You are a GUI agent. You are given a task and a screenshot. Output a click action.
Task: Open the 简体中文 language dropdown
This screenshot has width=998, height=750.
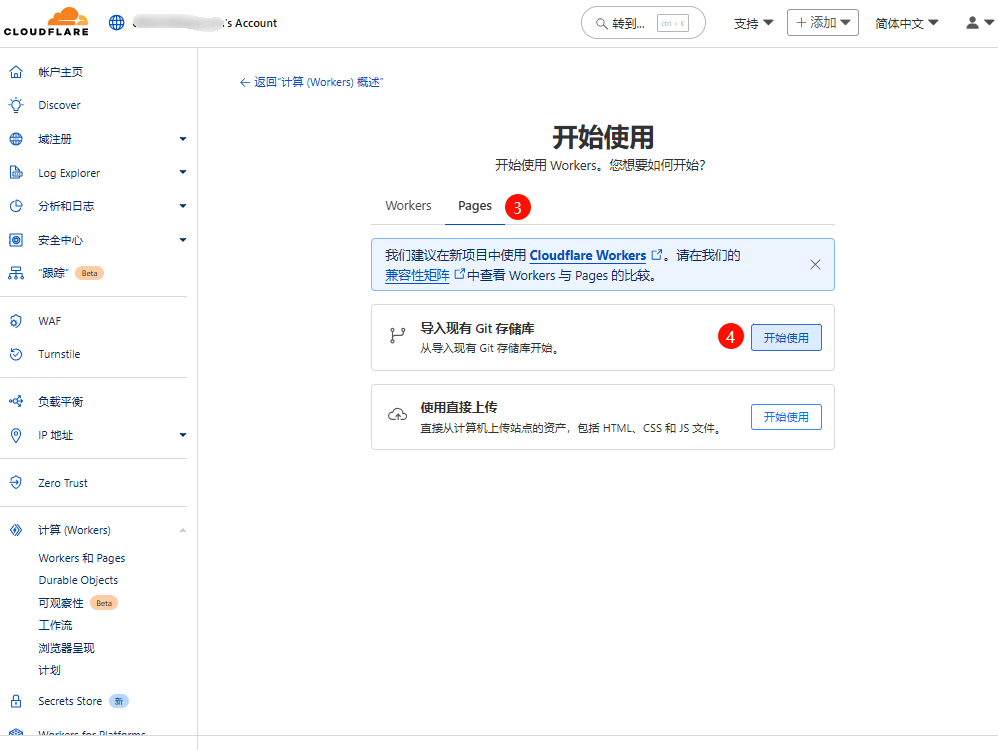click(906, 23)
